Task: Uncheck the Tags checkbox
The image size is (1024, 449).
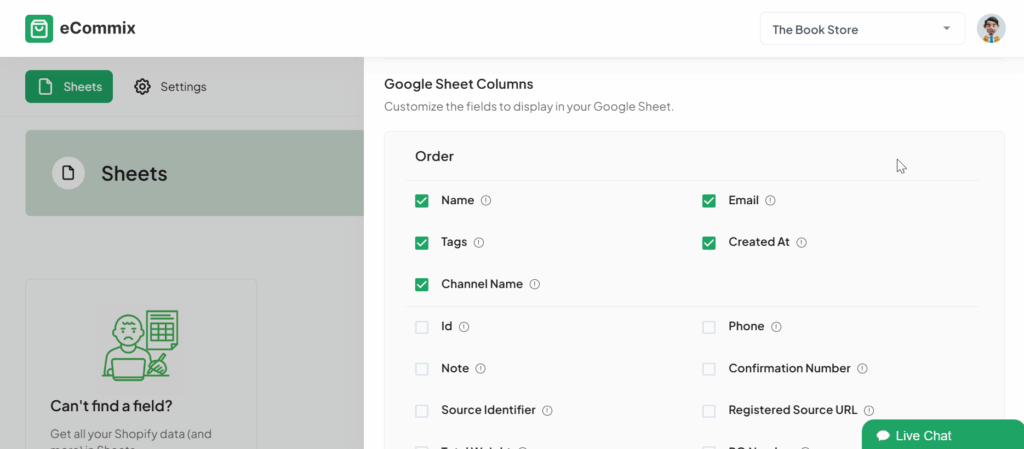Action: click(x=422, y=243)
